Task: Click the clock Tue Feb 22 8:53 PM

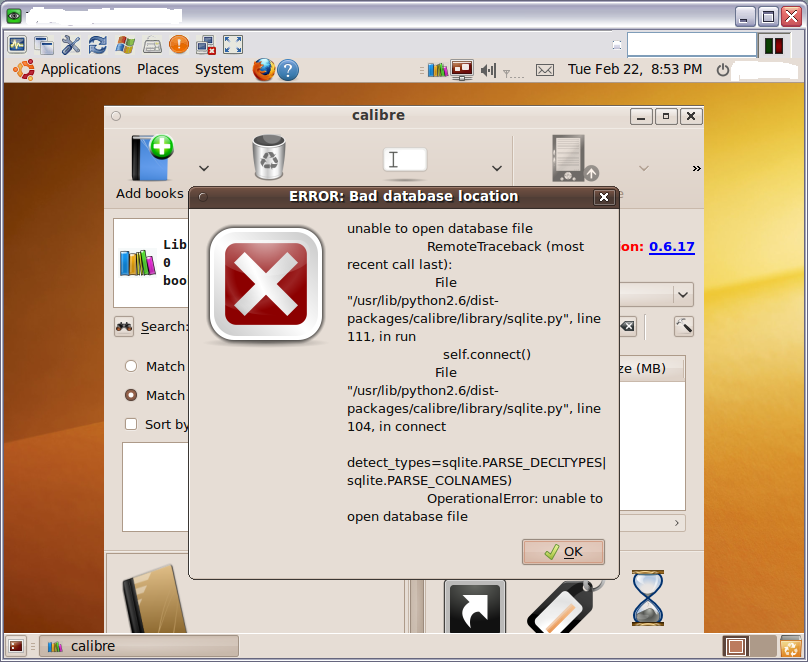Action: (x=635, y=69)
